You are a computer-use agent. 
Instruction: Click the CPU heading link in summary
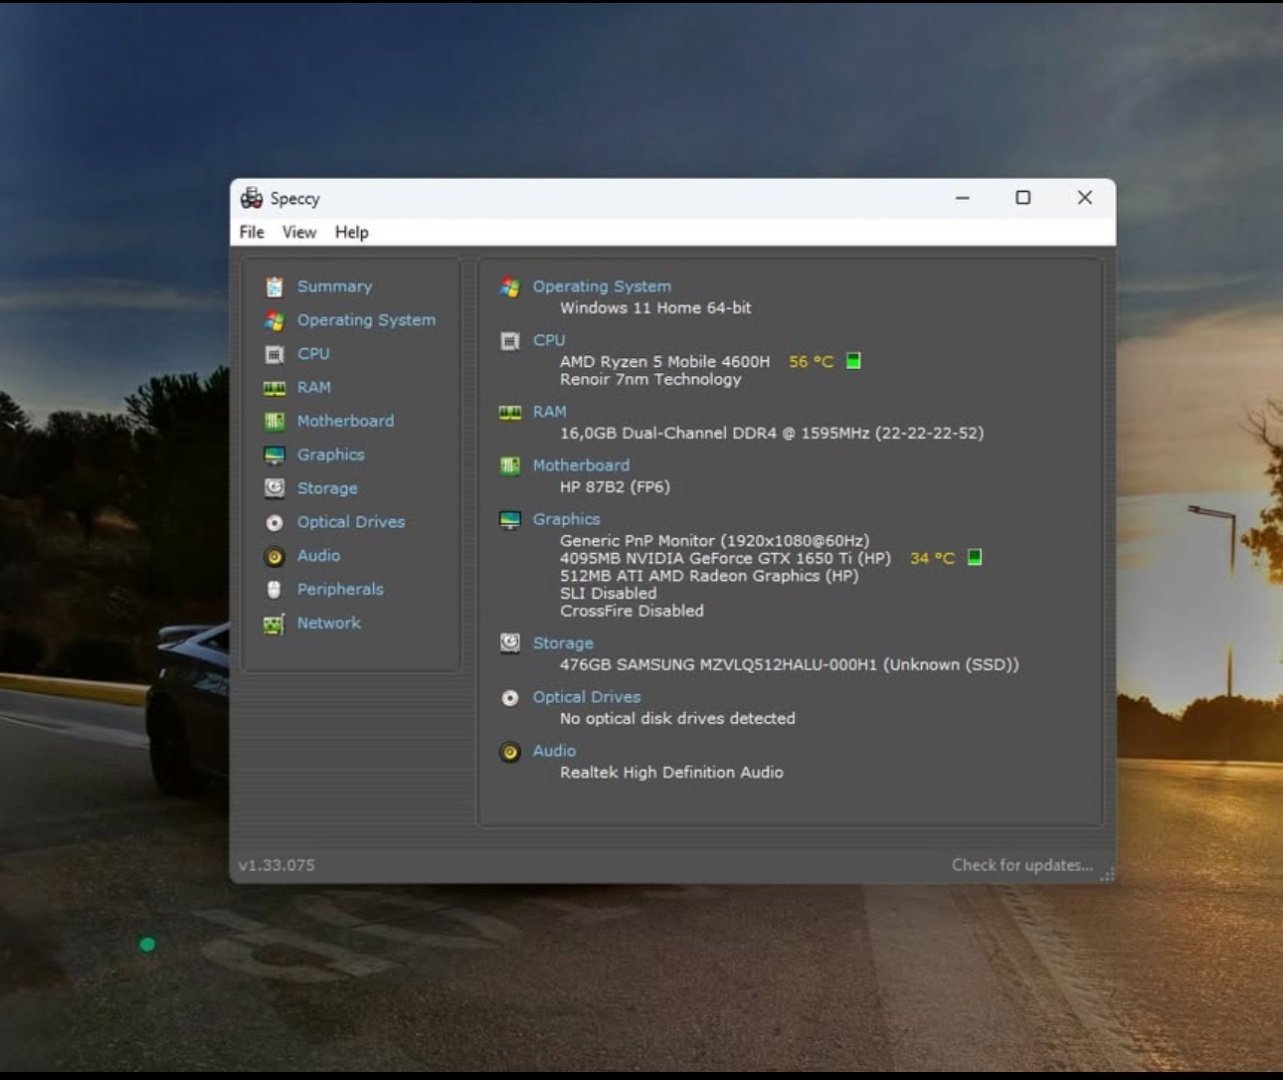(x=549, y=340)
